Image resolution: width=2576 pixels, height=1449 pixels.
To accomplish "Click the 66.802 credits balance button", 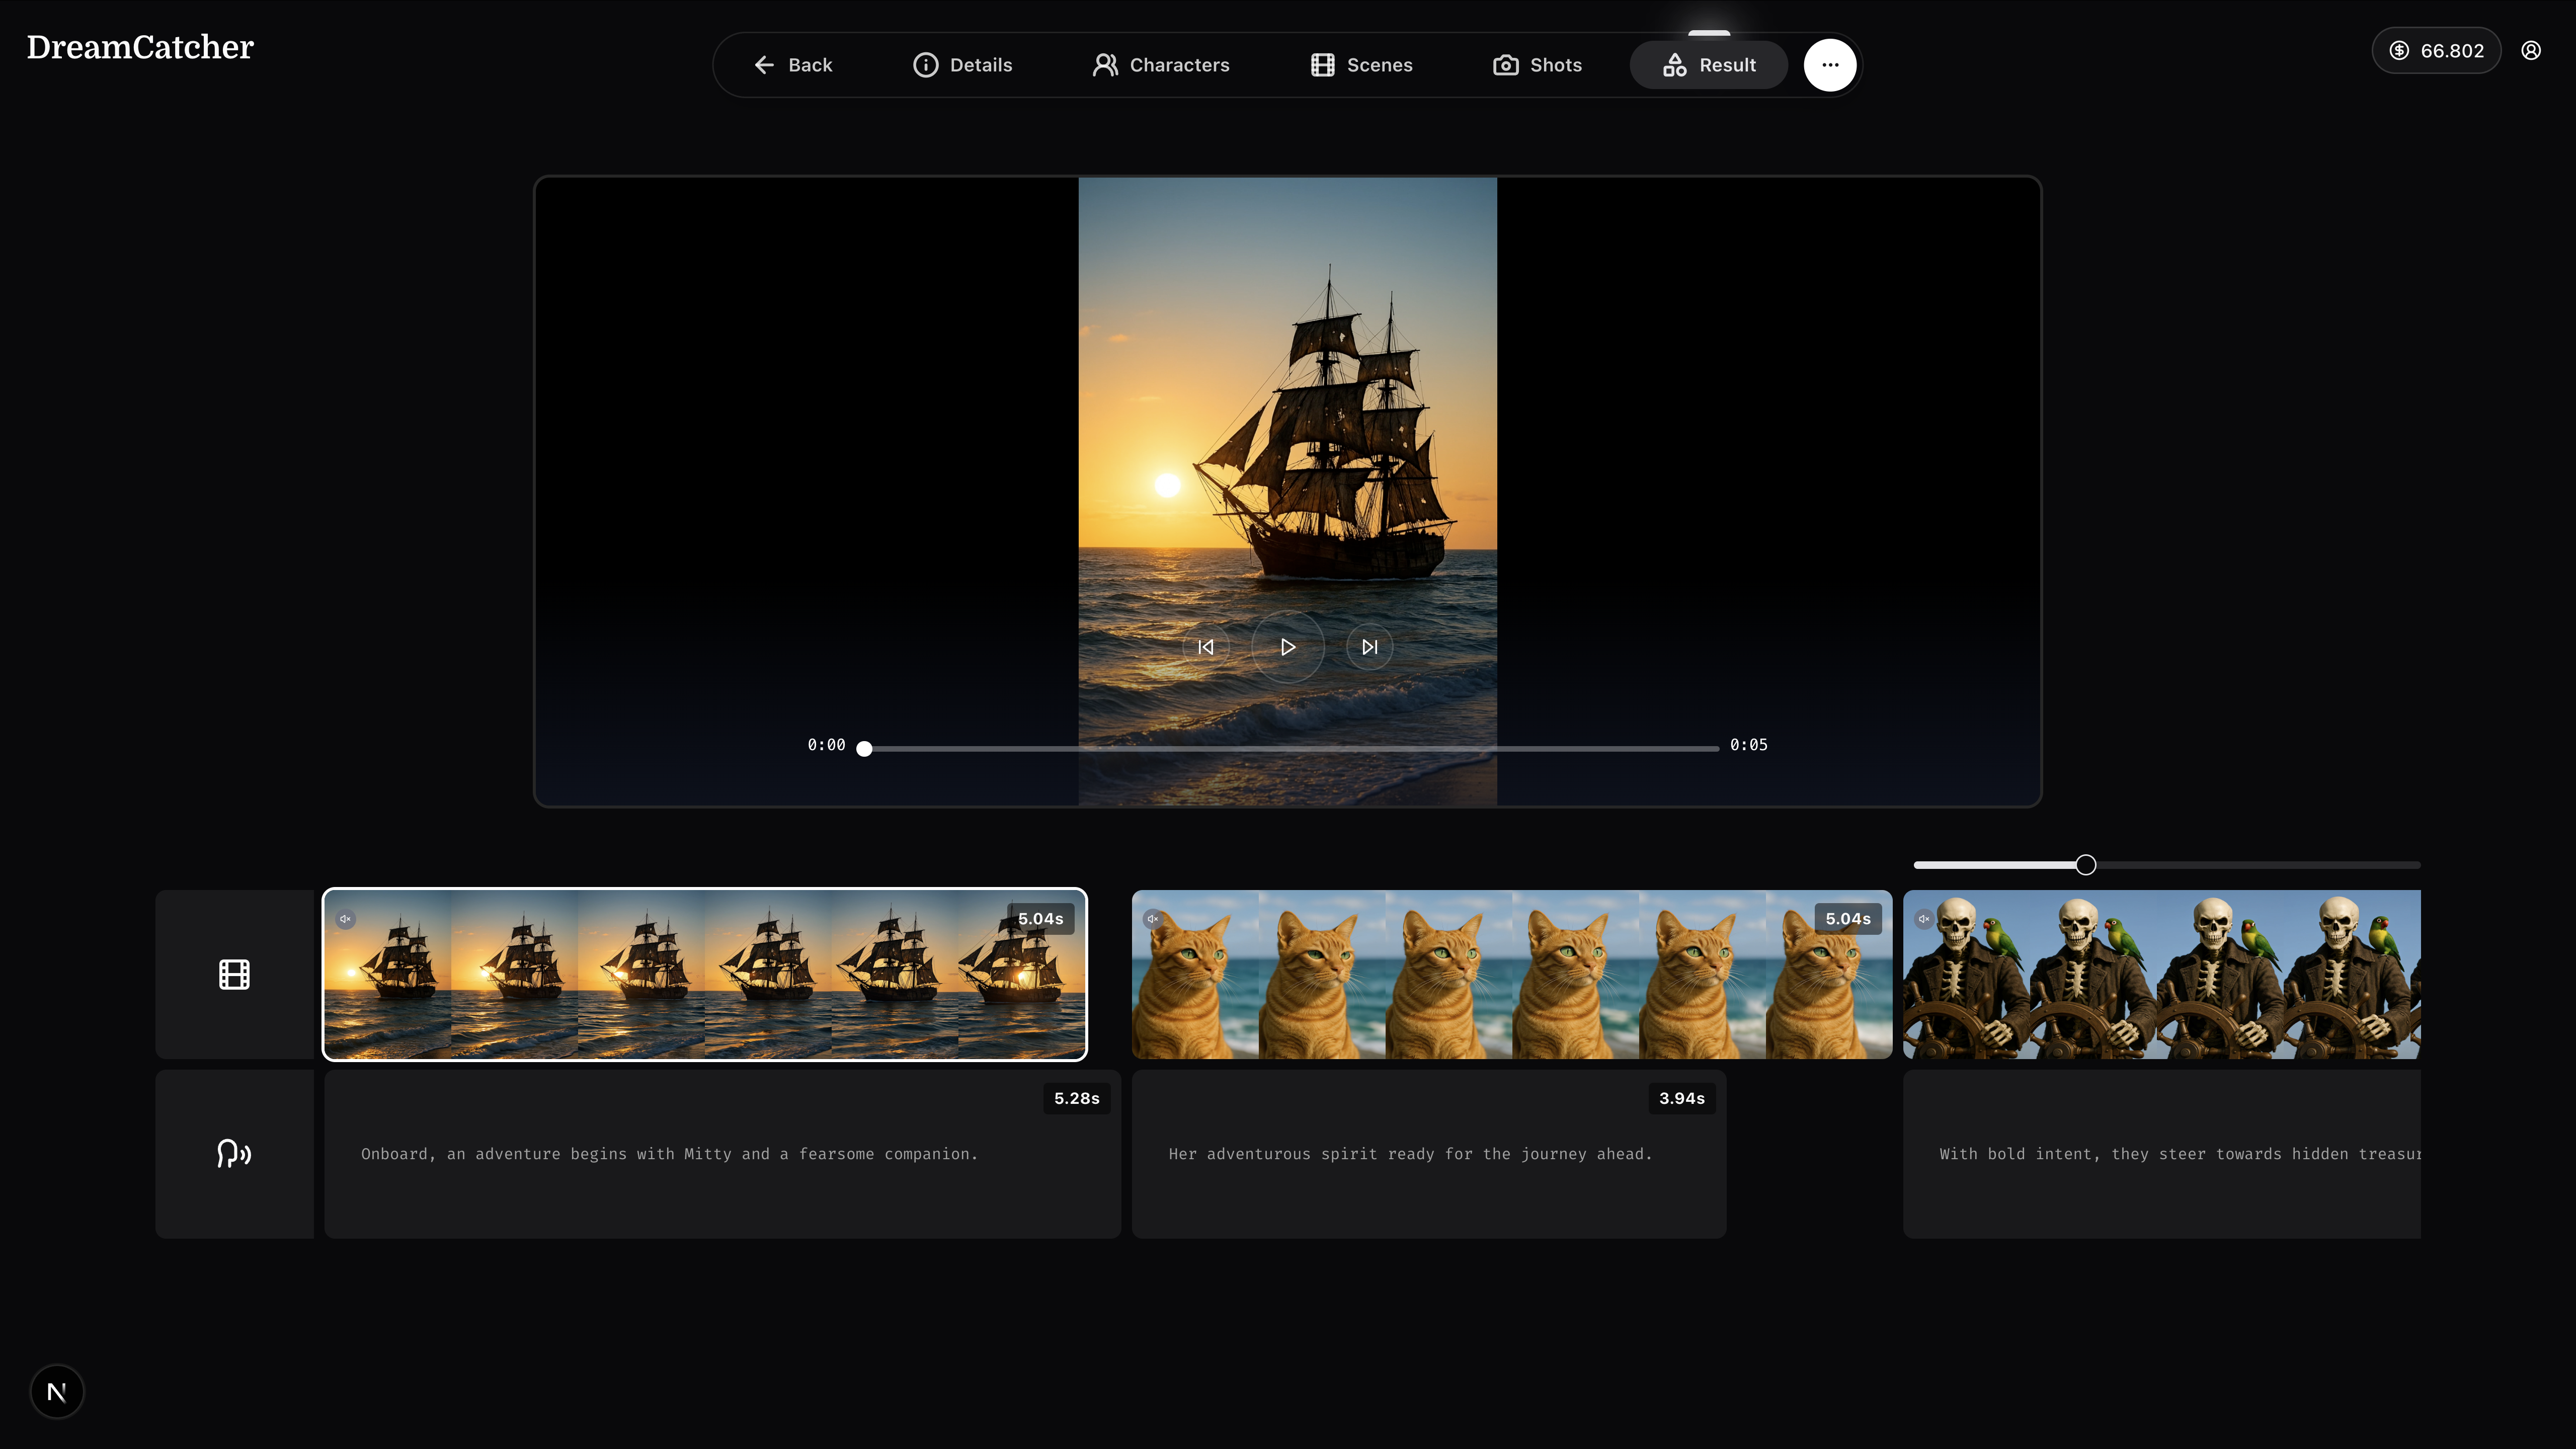I will point(2436,51).
